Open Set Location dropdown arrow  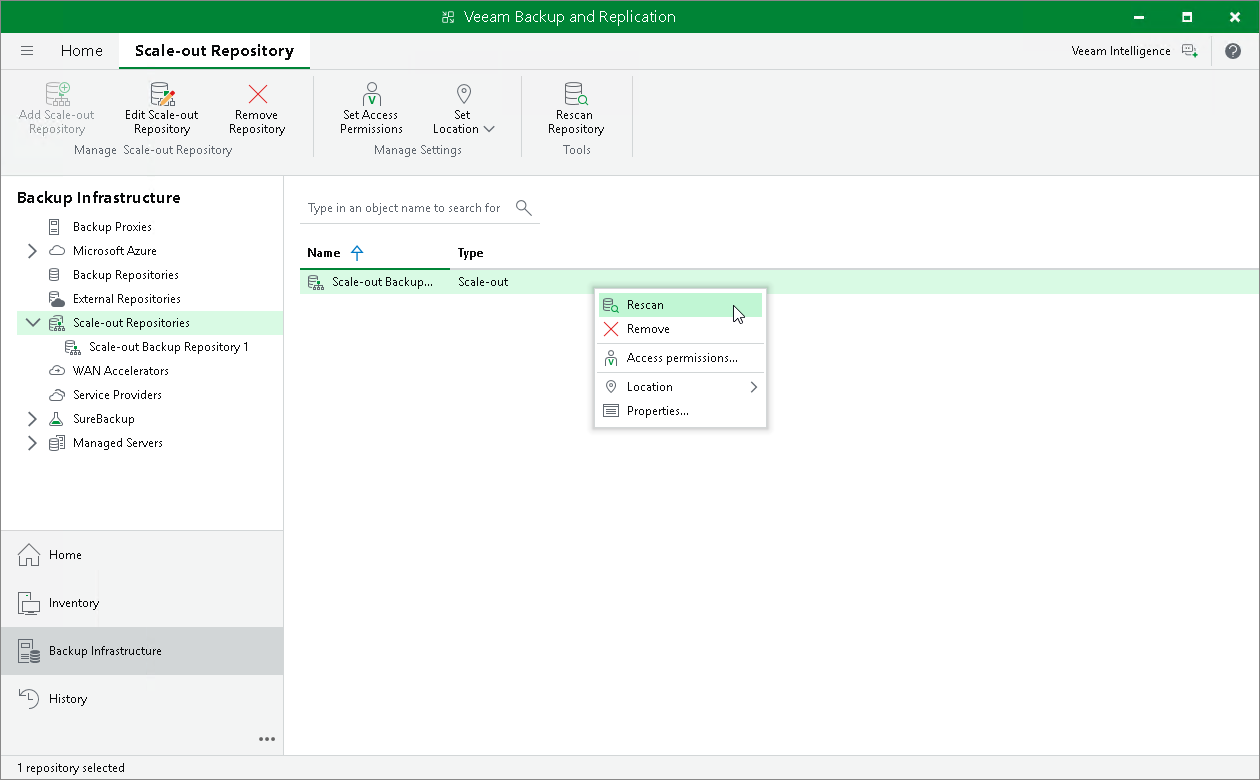click(x=489, y=129)
